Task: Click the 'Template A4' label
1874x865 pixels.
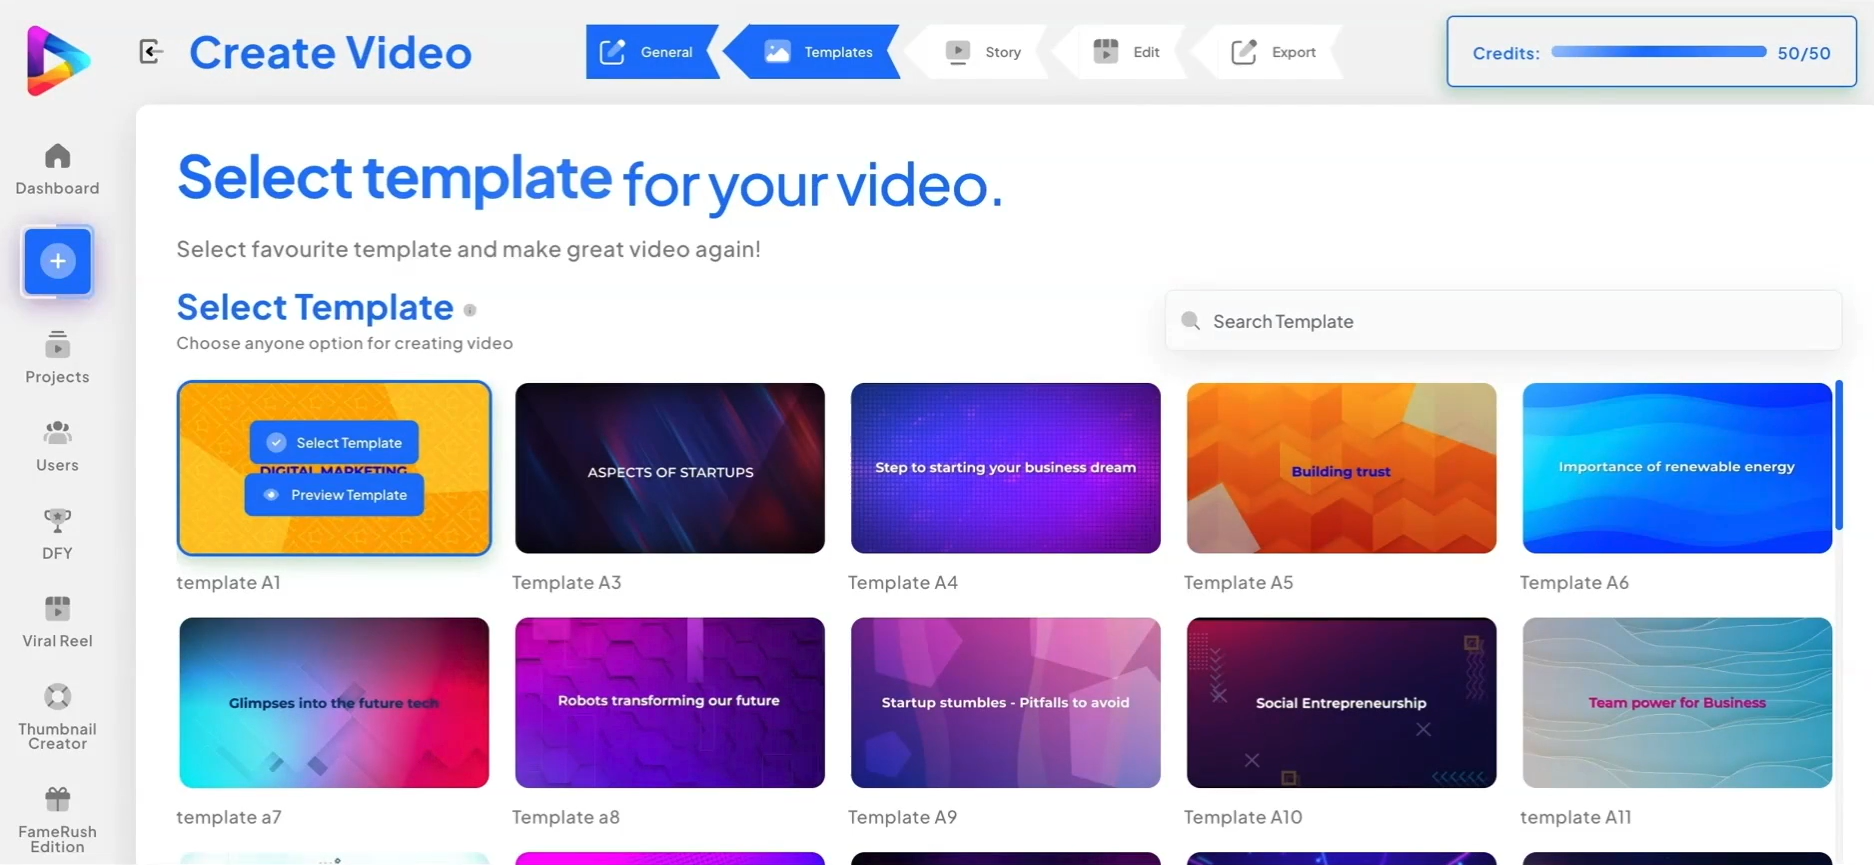Action: 903,582
